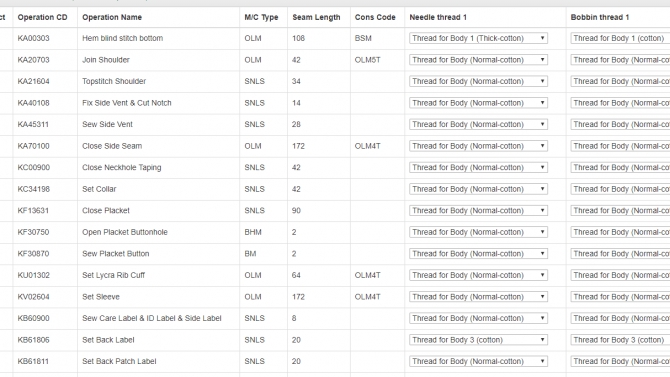
Task: Open Bobbin thread 1 dropdown for Join Shoulder
Action: [620, 60]
